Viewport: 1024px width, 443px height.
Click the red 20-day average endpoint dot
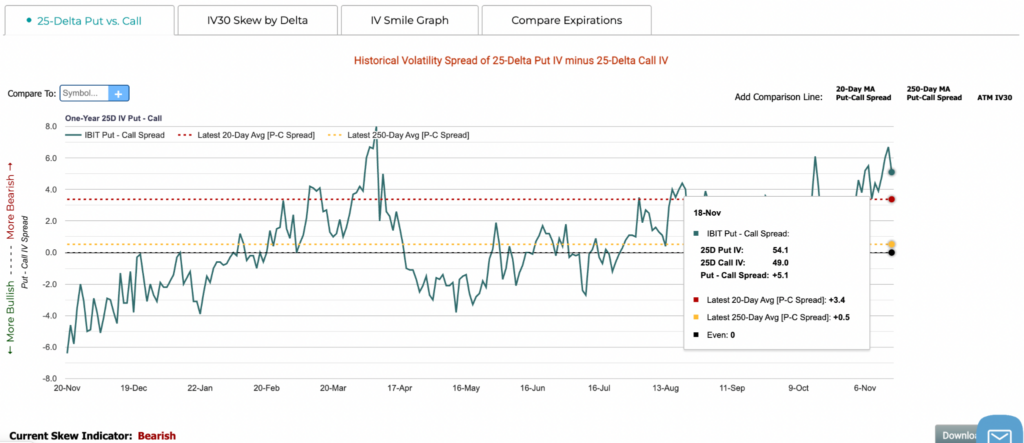tap(892, 199)
